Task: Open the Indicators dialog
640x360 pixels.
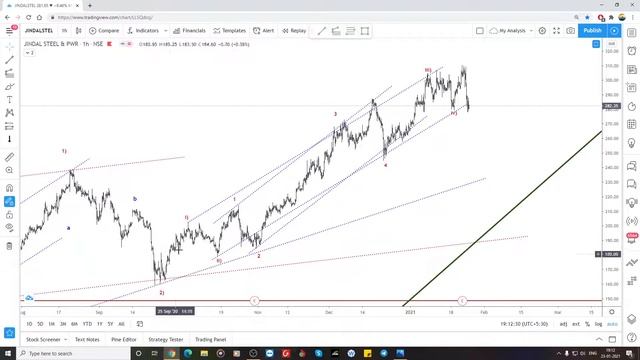Action: coord(143,31)
